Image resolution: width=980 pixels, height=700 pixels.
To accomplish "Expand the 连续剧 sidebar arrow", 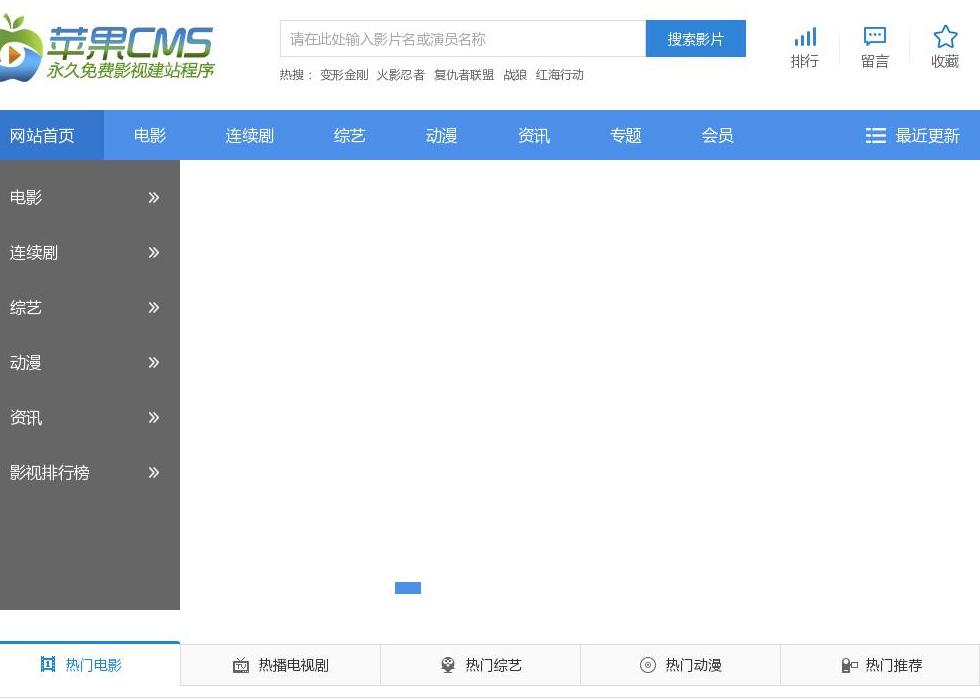I will [154, 252].
